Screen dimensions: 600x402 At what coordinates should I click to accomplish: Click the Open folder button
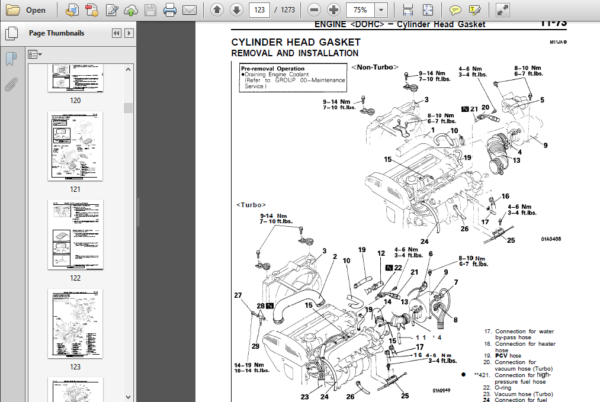(x=25, y=10)
